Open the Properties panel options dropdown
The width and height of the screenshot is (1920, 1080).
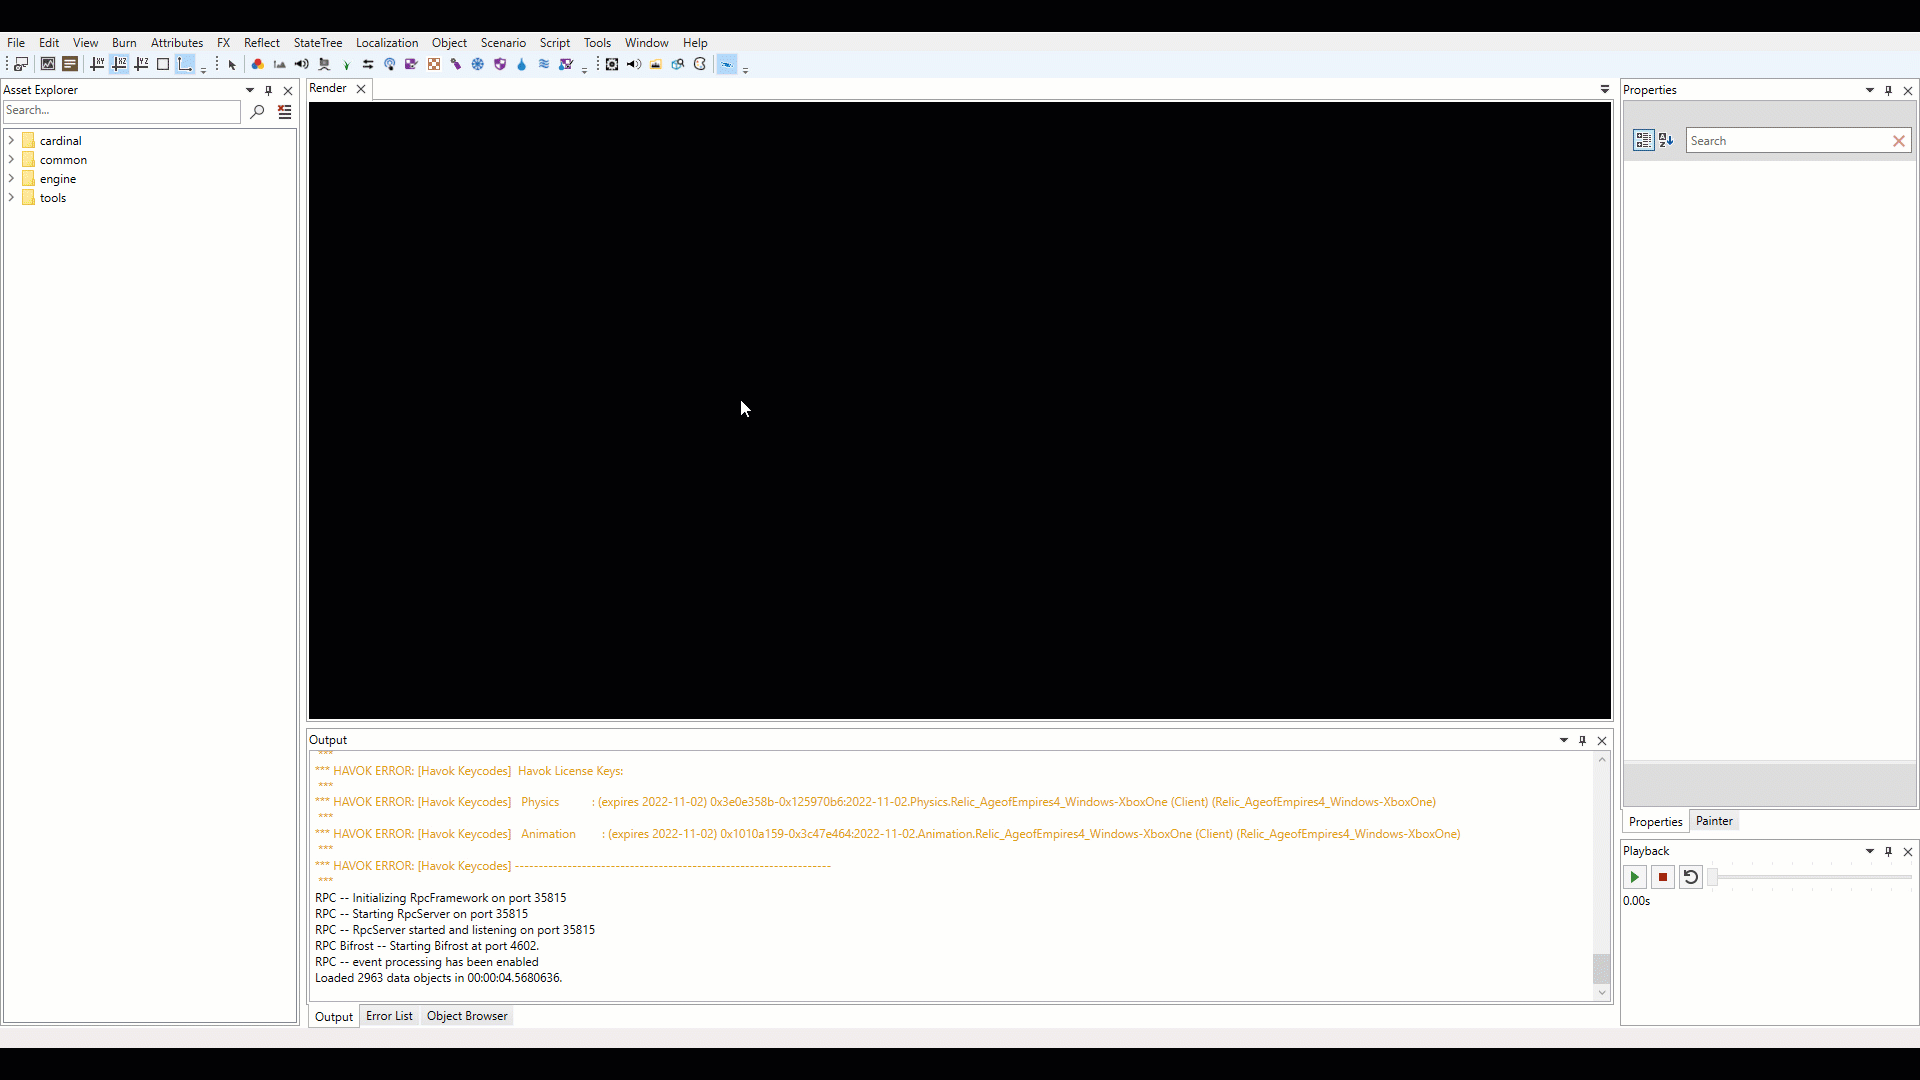tap(1869, 90)
